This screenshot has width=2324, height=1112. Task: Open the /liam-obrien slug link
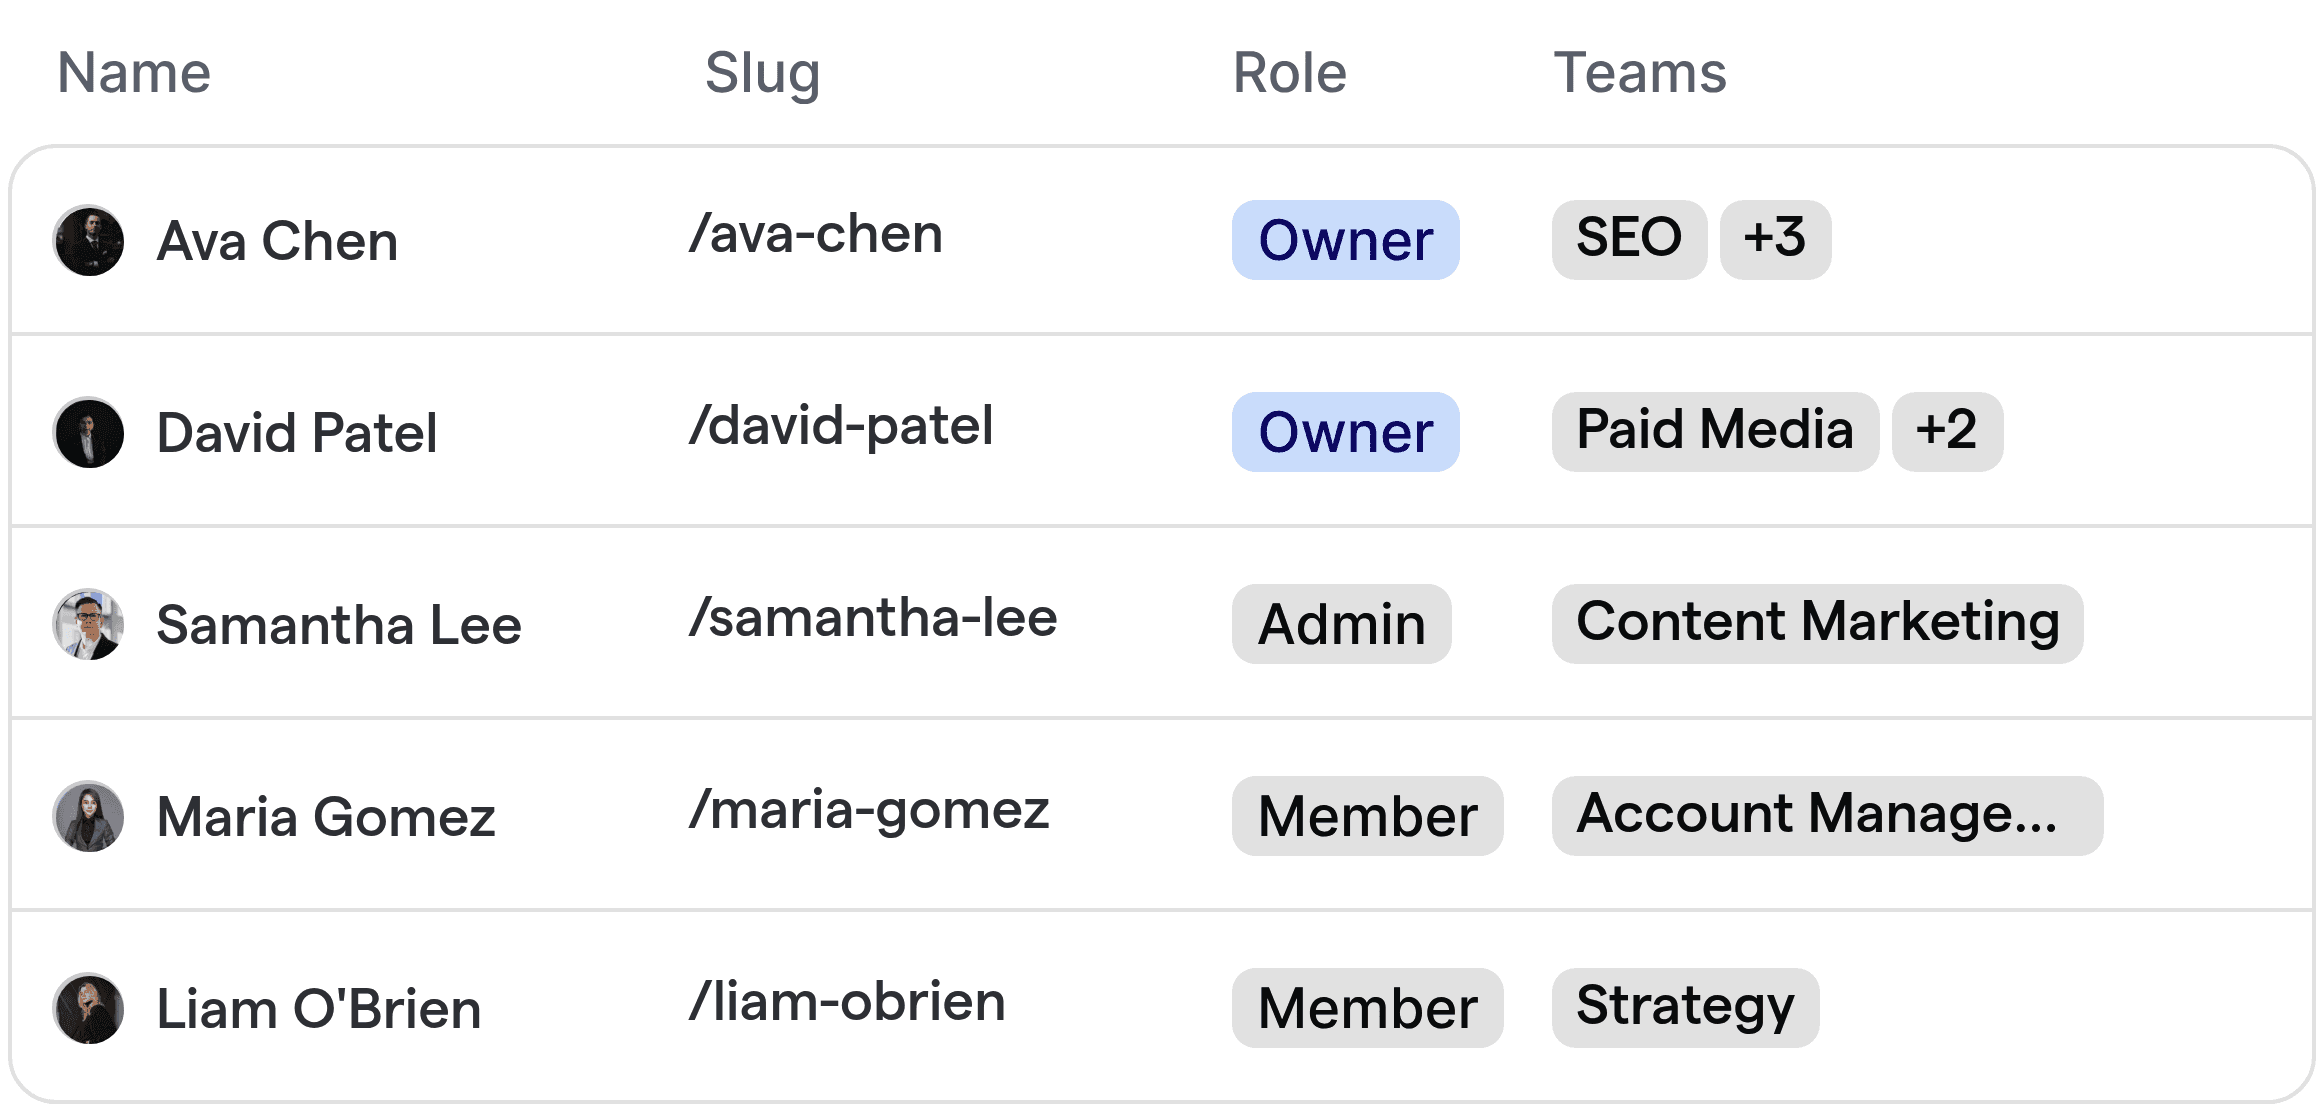click(847, 999)
